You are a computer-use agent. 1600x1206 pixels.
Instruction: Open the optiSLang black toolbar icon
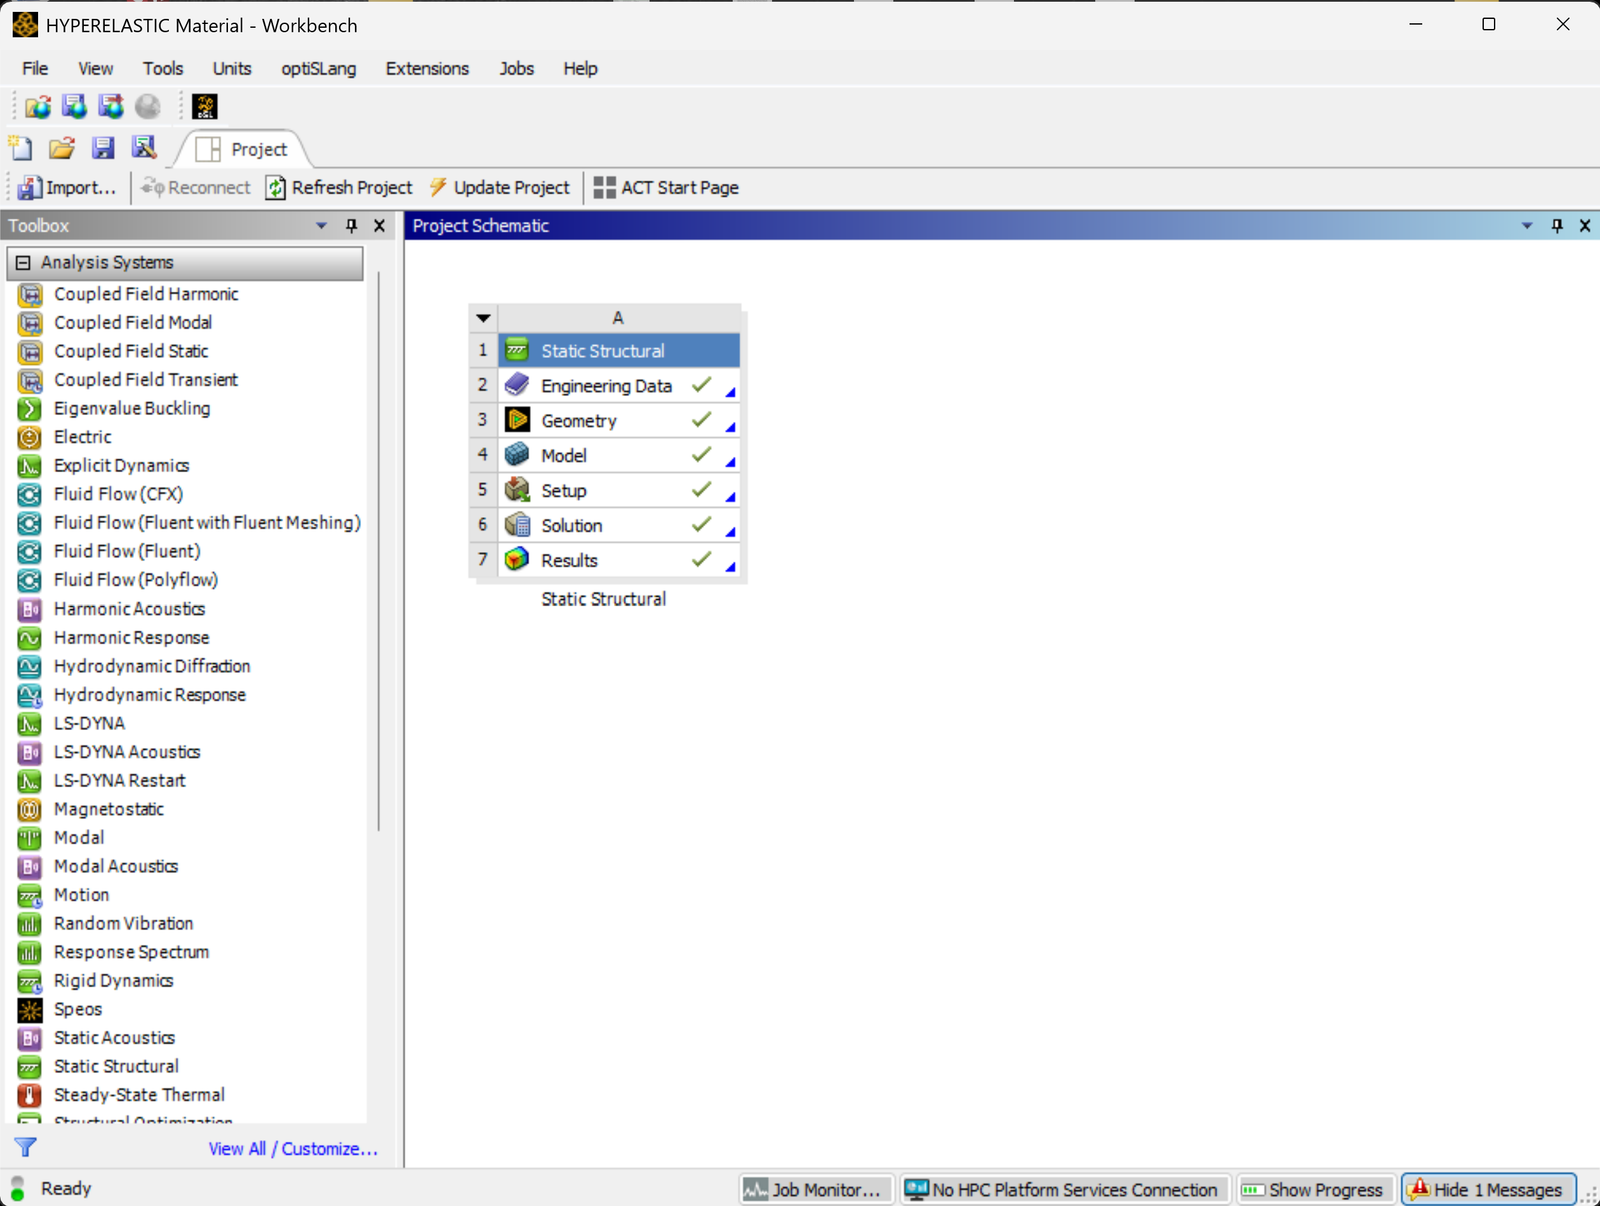205,107
